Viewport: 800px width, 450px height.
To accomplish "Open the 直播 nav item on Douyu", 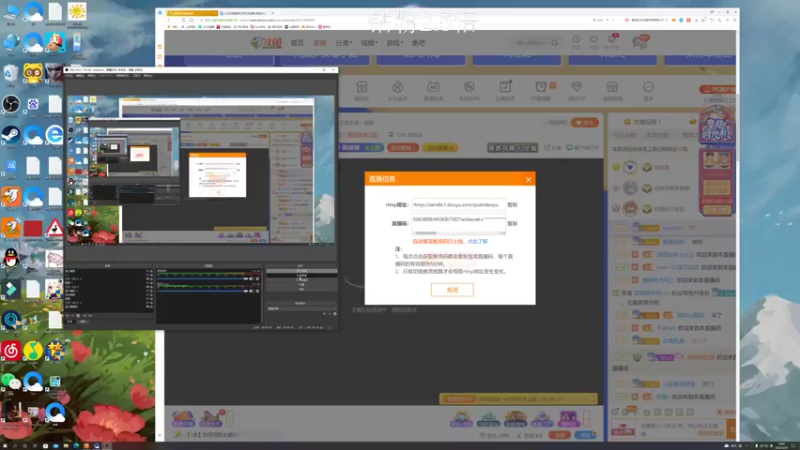I will [319, 43].
